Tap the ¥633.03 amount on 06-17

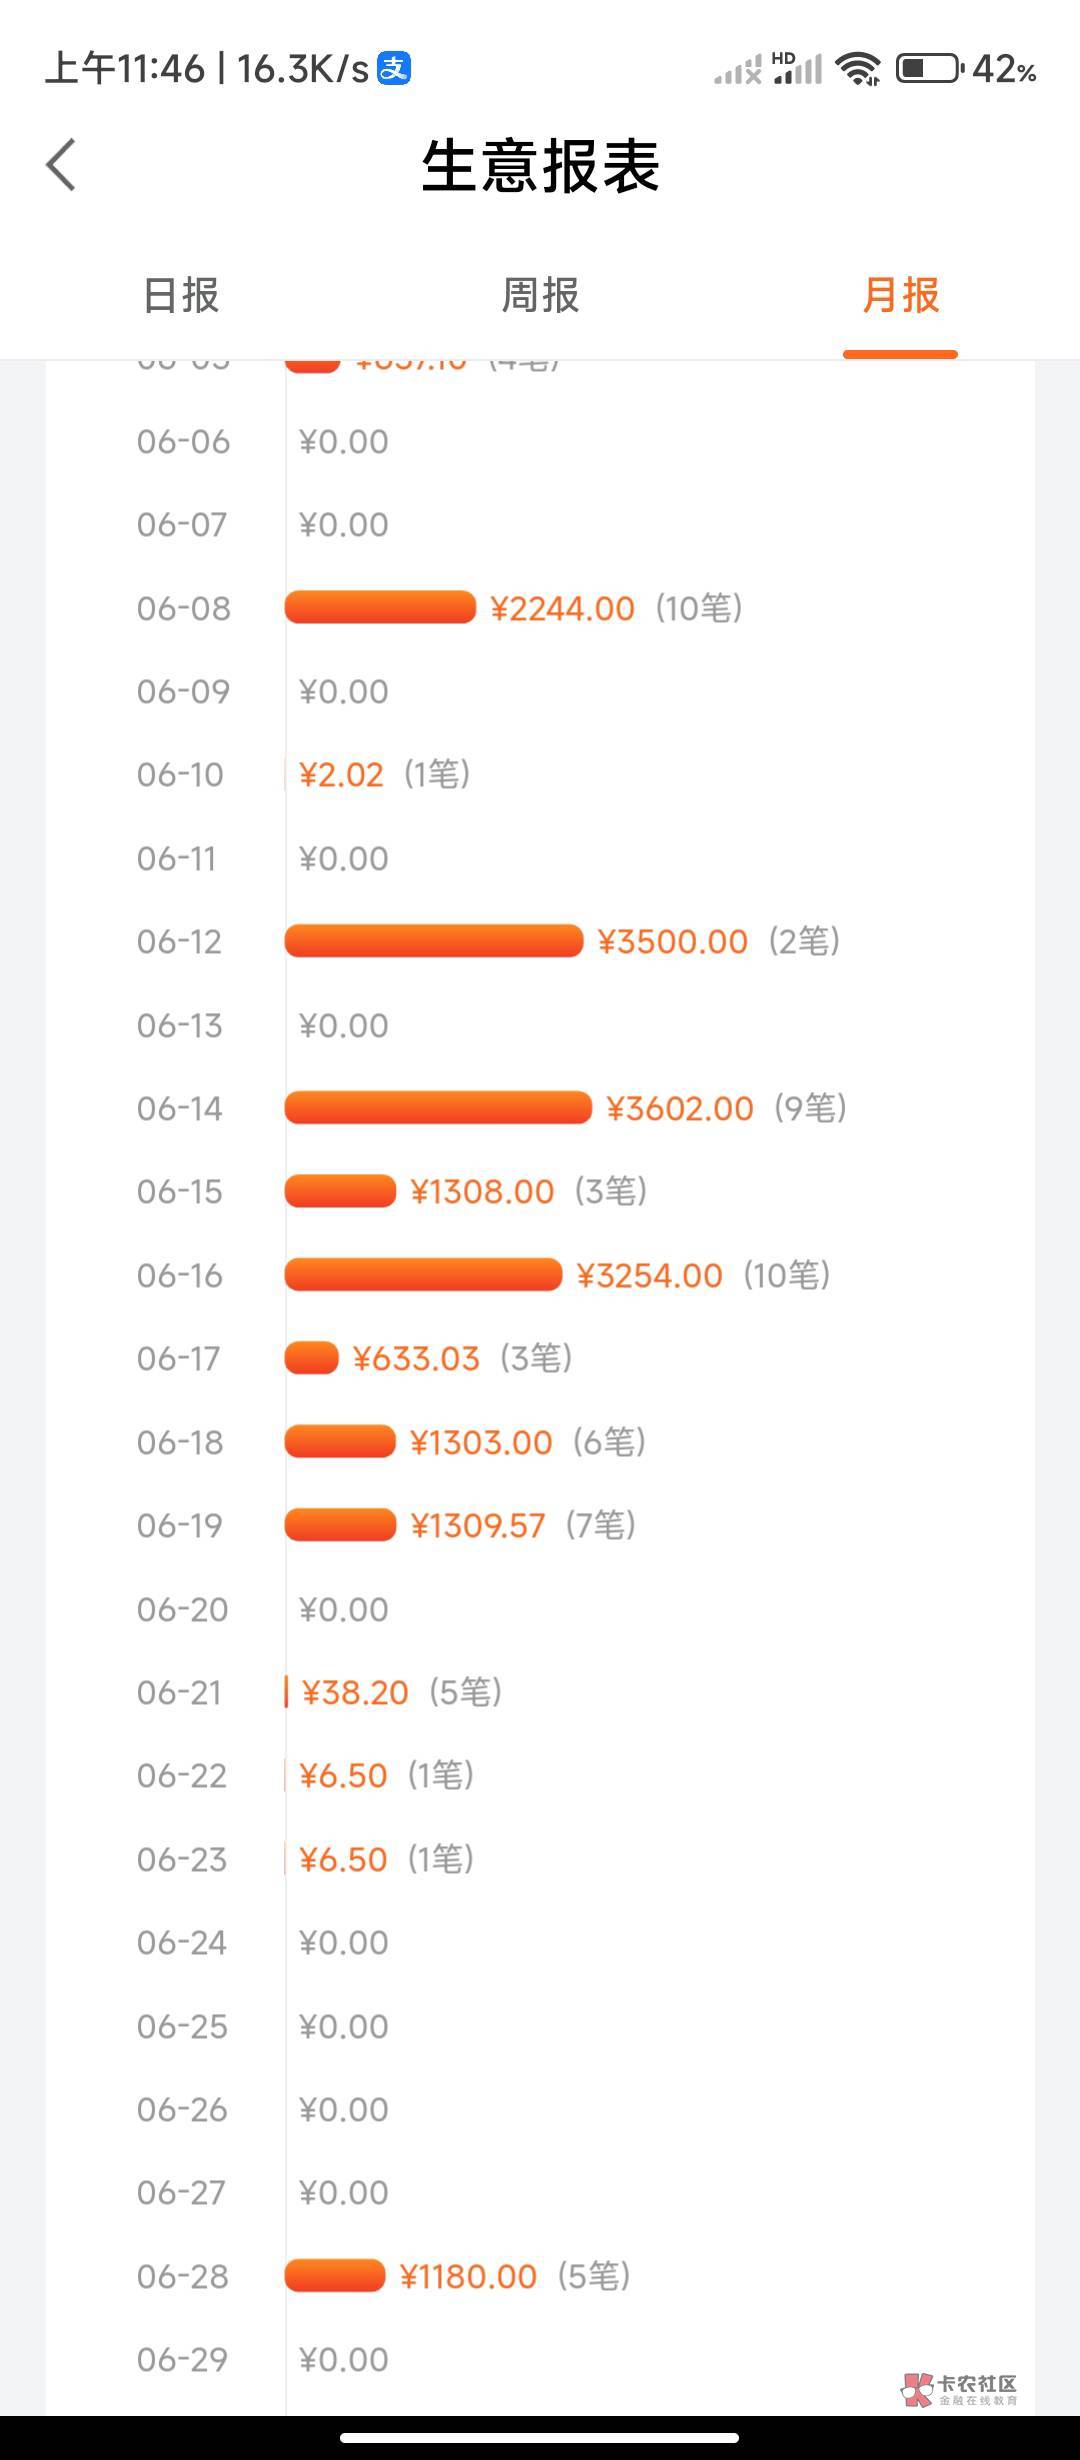pos(416,1358)
